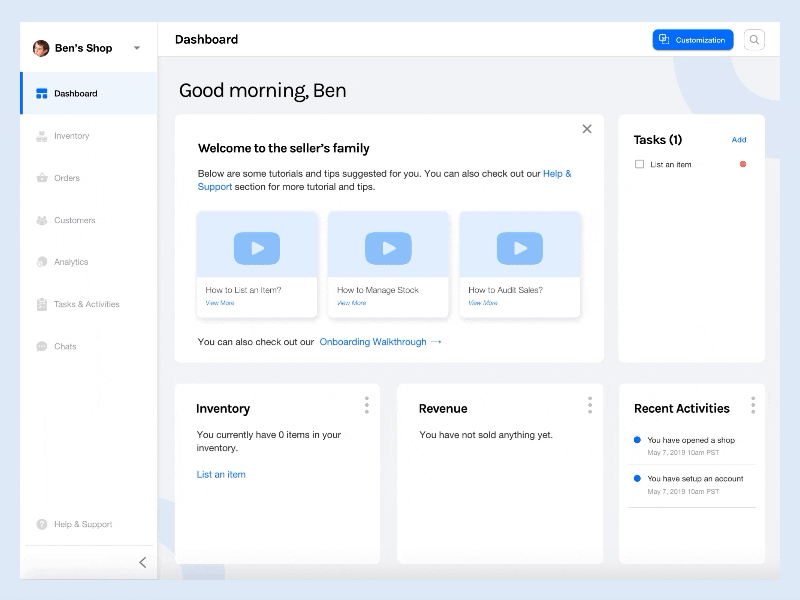
Task: Click the Dashboard sidebar icon
Action: pos(42,93)
